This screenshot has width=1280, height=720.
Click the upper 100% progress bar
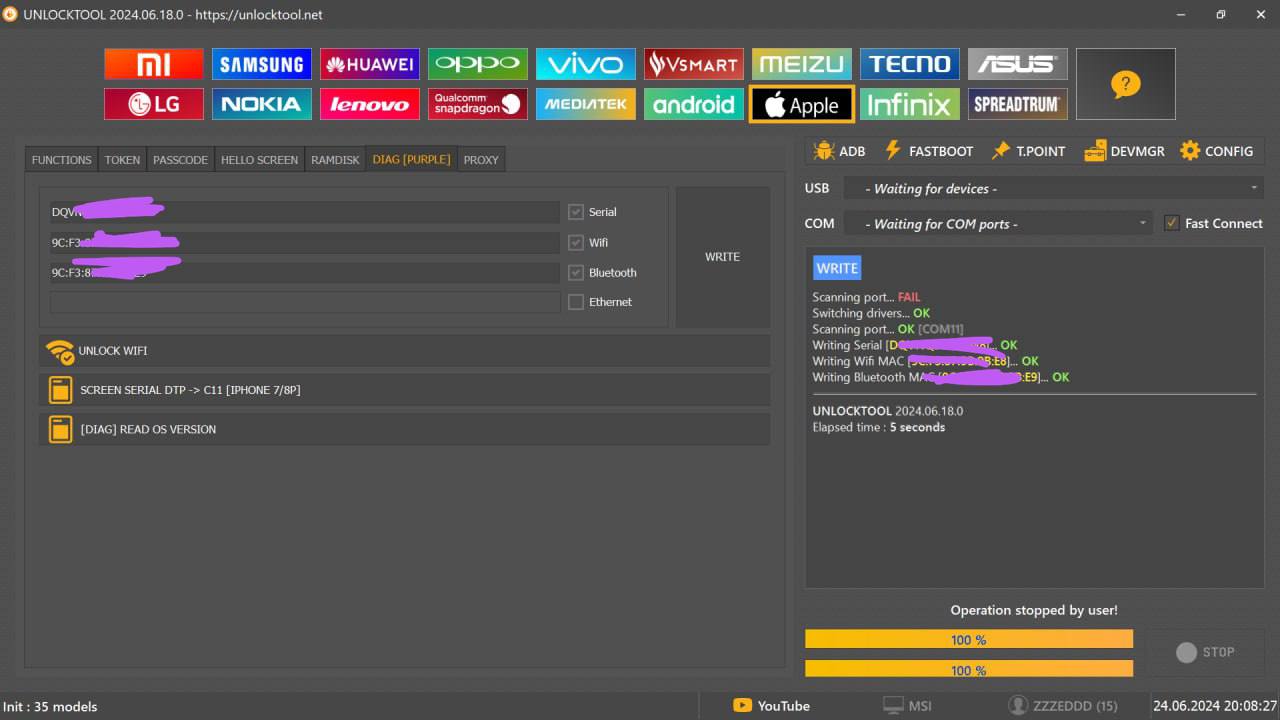(x=969, y=639)
